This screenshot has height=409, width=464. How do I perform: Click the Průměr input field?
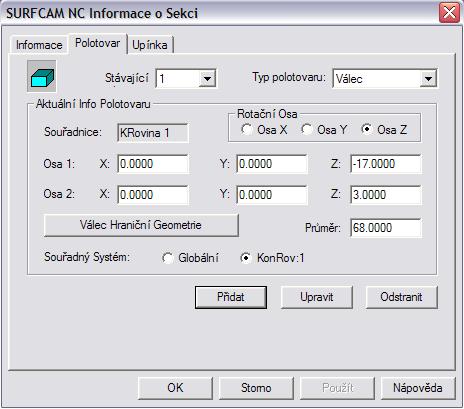click(386, 228)
